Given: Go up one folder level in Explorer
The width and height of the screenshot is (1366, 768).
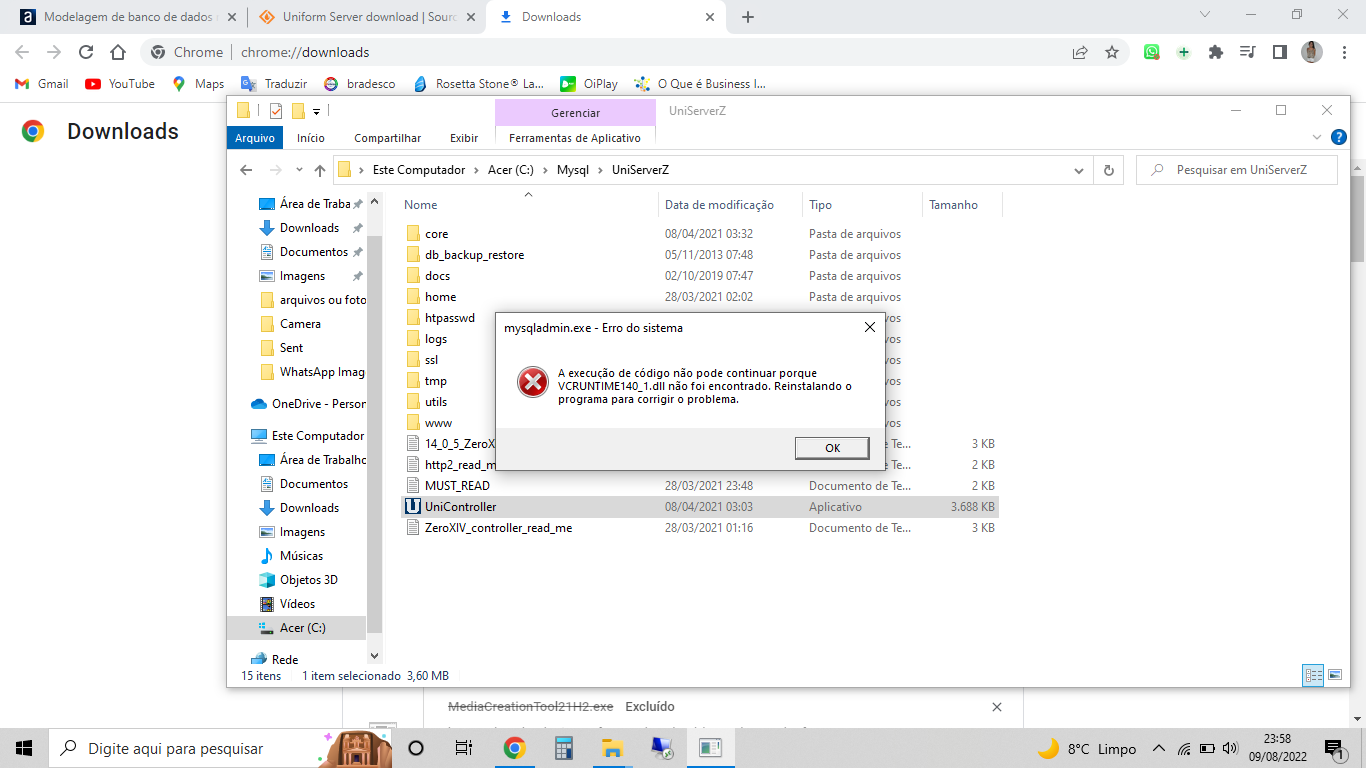Looking at the screenshot, I should (x=320, y=170).
